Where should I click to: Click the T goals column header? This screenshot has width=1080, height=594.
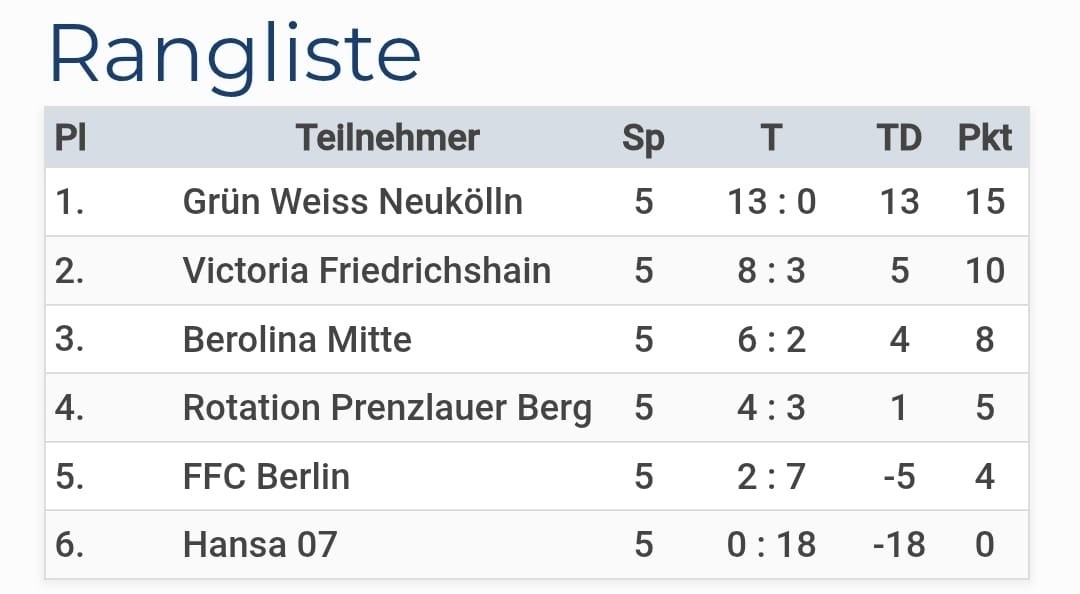(770, 138)
